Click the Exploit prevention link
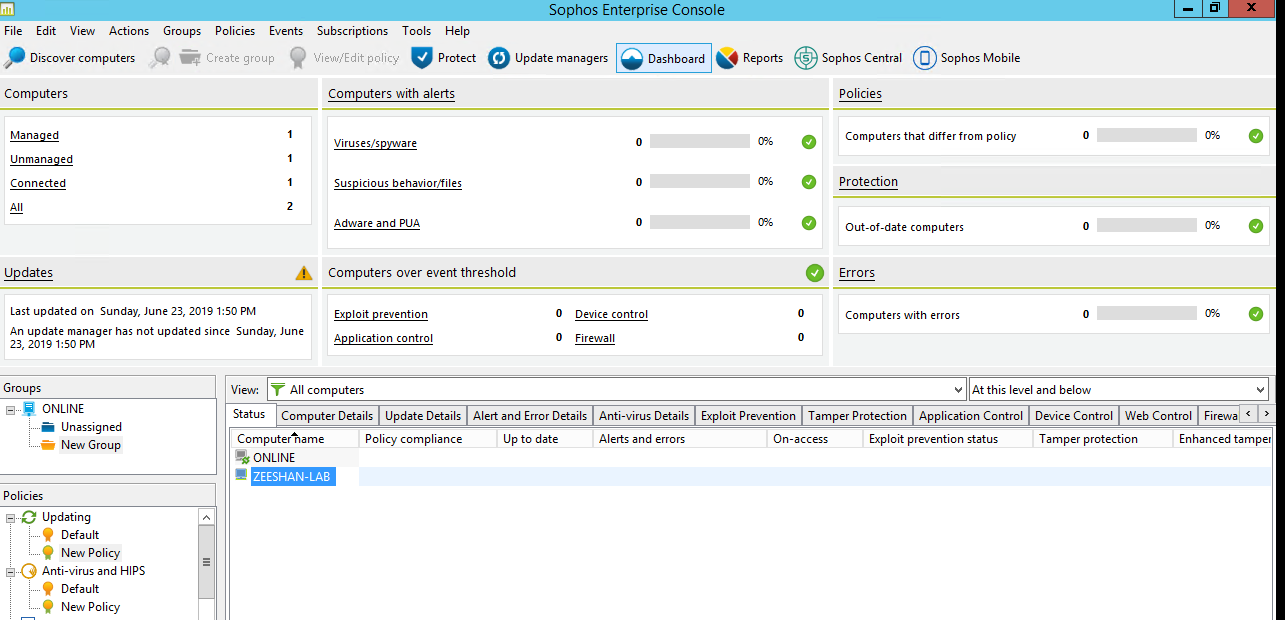This screenshot has height=620, width=1285. 381,314
